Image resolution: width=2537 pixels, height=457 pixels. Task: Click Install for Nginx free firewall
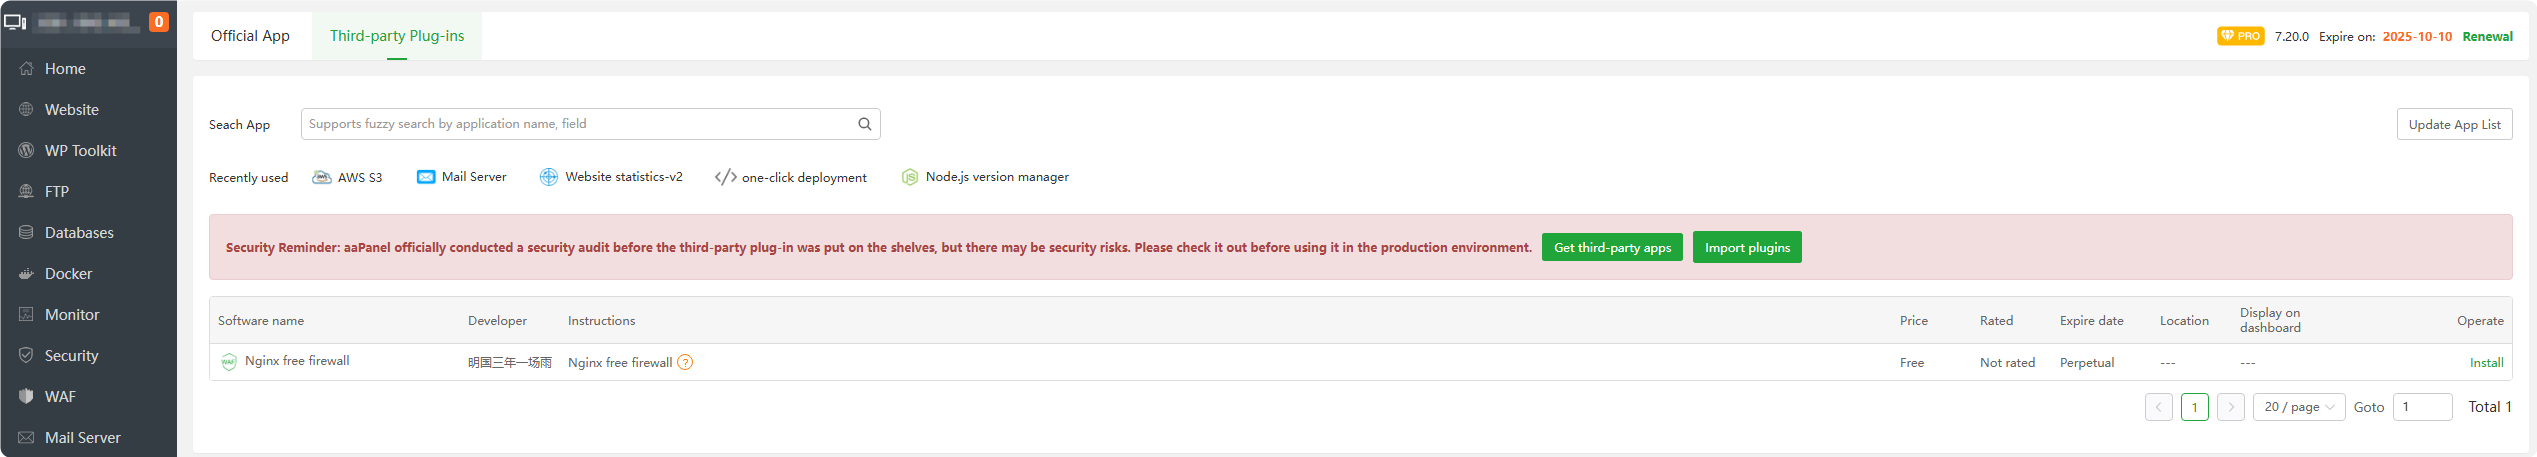pos(2486,363)
